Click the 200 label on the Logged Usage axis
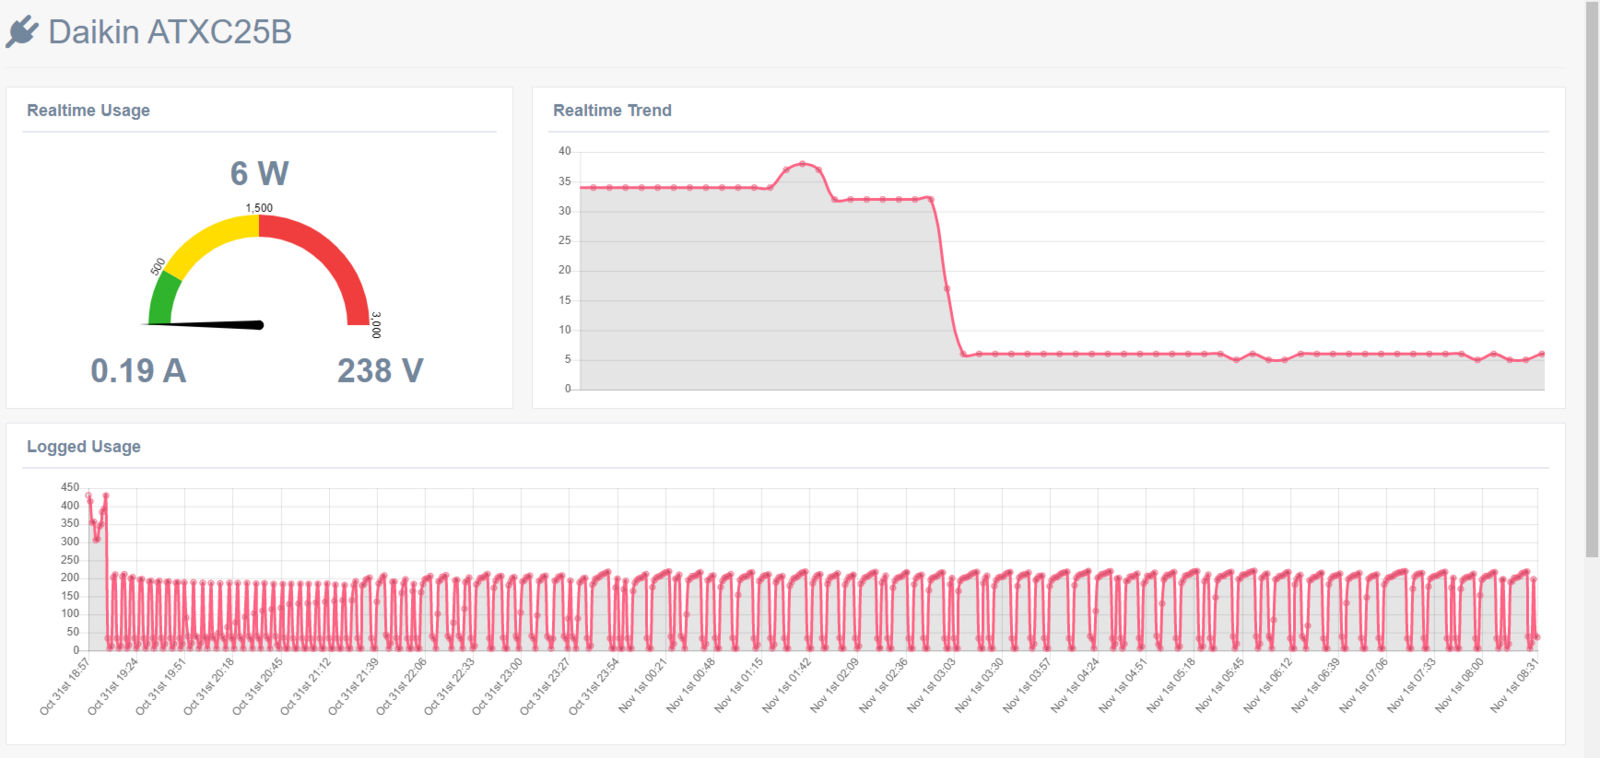 (x=70, y=577)
